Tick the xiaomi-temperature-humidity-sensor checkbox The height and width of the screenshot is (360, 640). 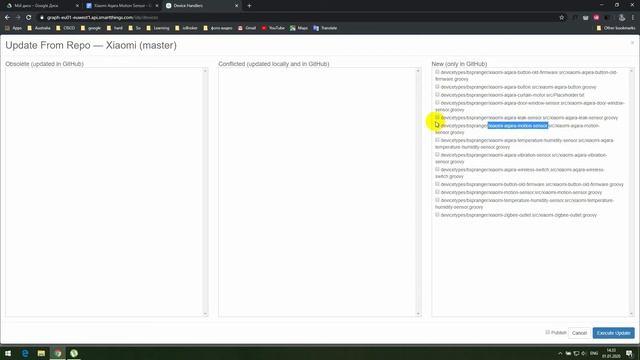coord(437,200)
